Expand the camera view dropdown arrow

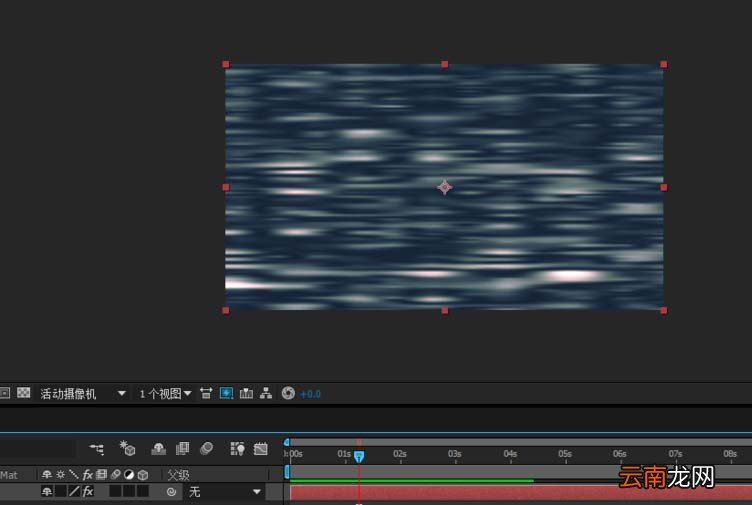122,393
